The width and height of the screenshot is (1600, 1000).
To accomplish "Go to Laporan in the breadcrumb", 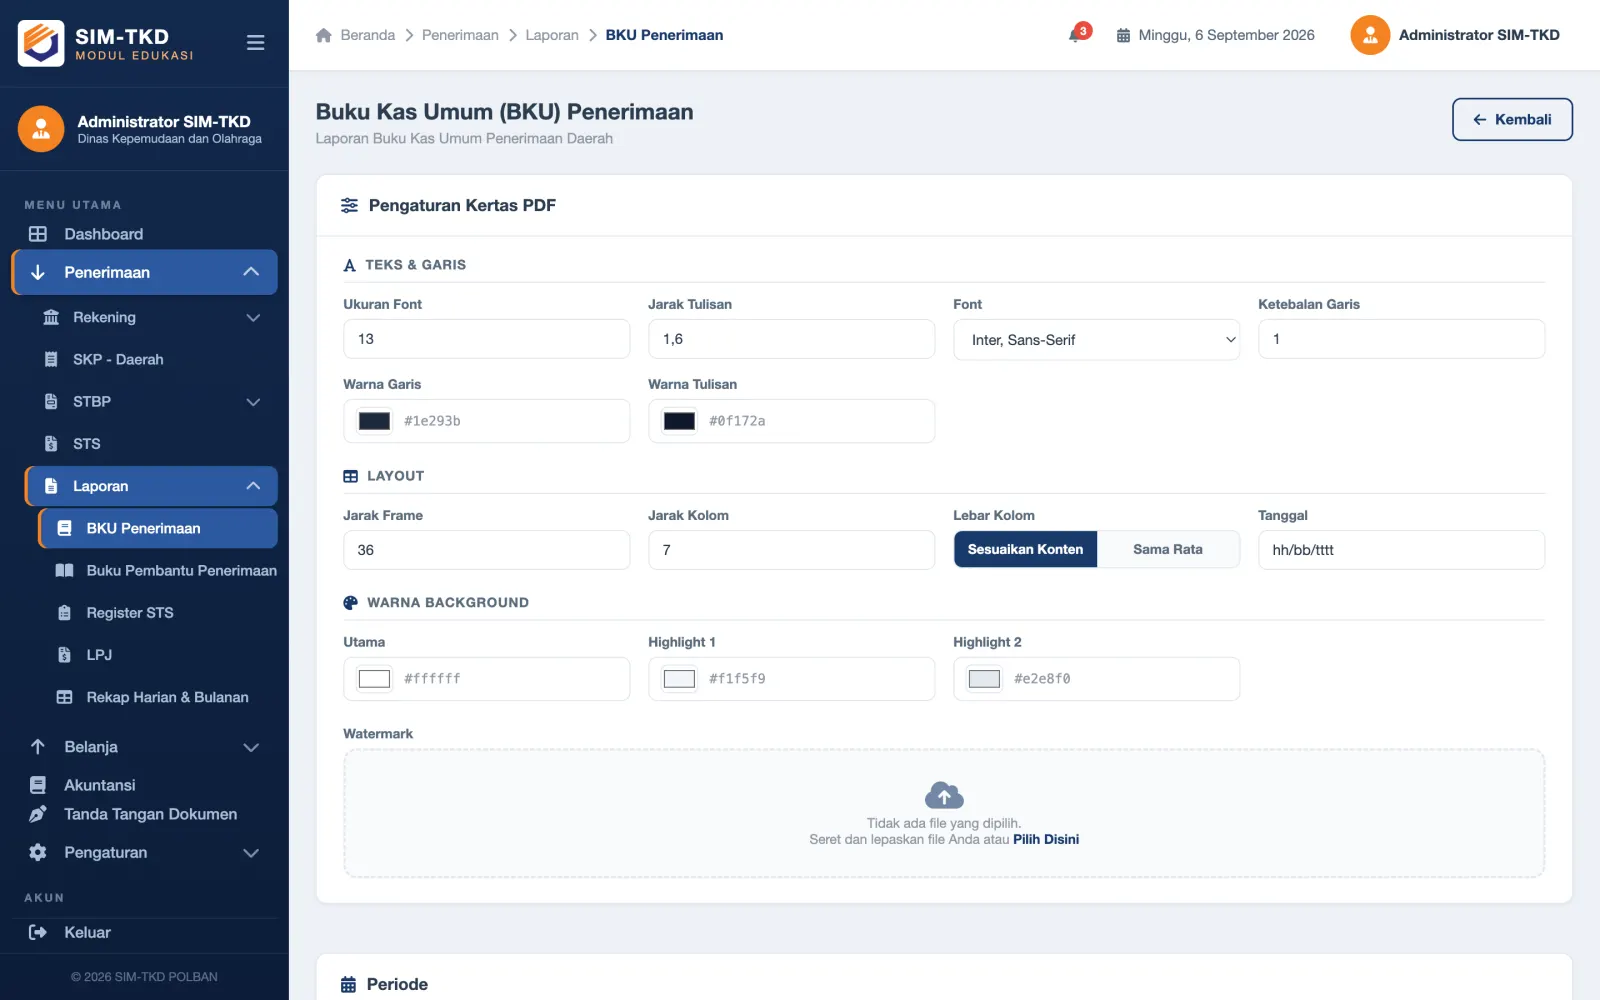I will (552, 35).
